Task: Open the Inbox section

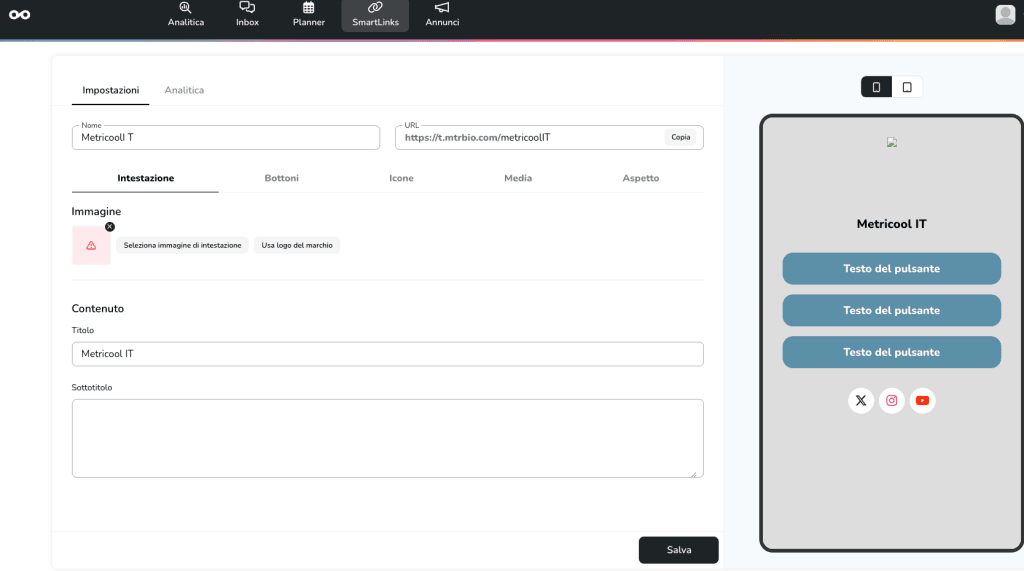Action: point(247,14)
